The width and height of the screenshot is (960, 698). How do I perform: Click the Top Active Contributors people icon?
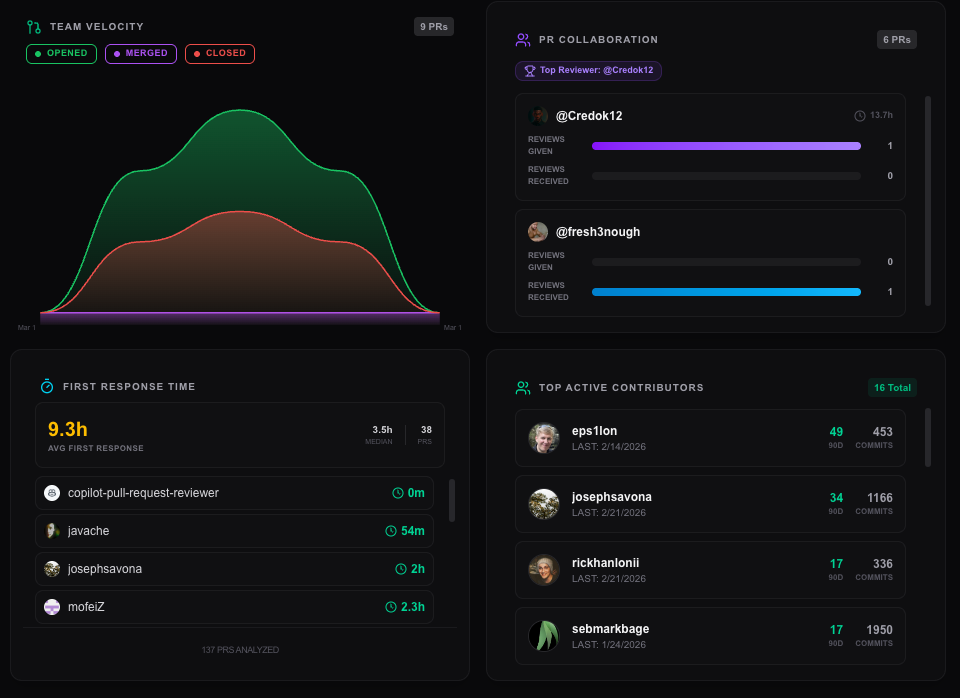tap(523, 388)
